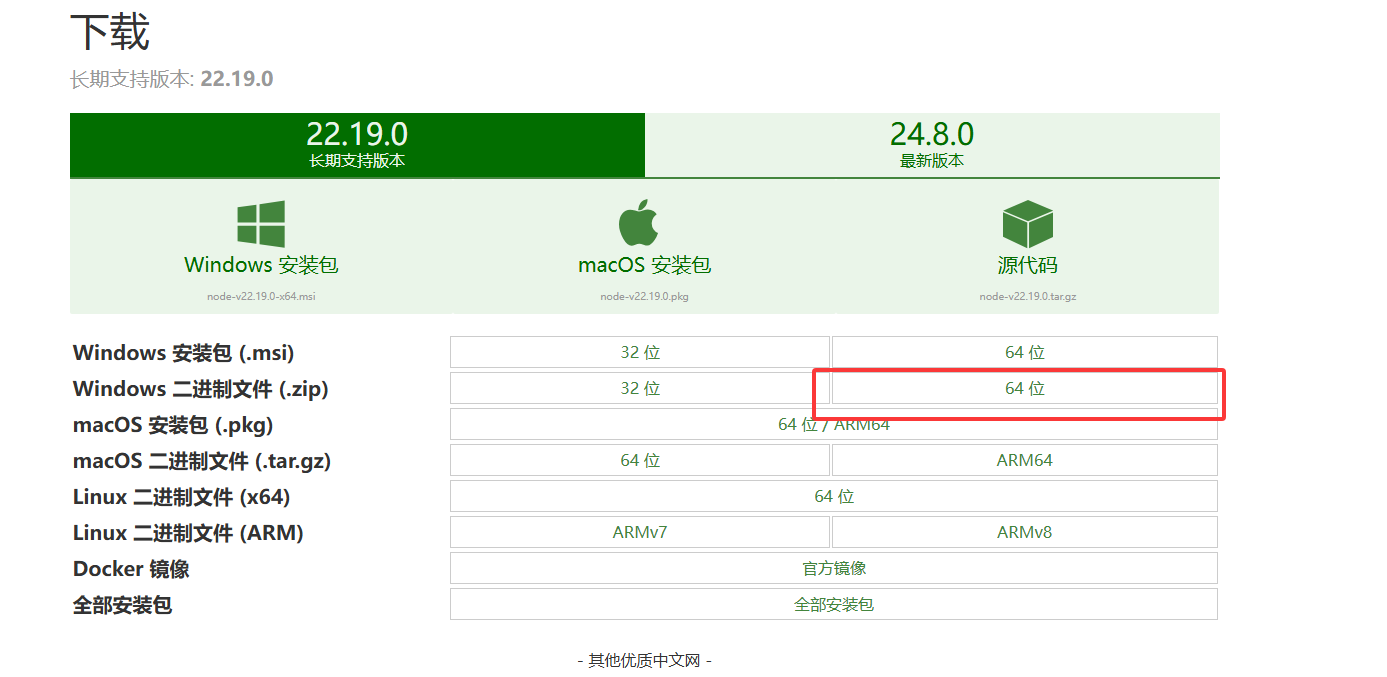
Task: Download Linux ARMv7 binary
Action: pyautogui.click(x=640, y=532)
